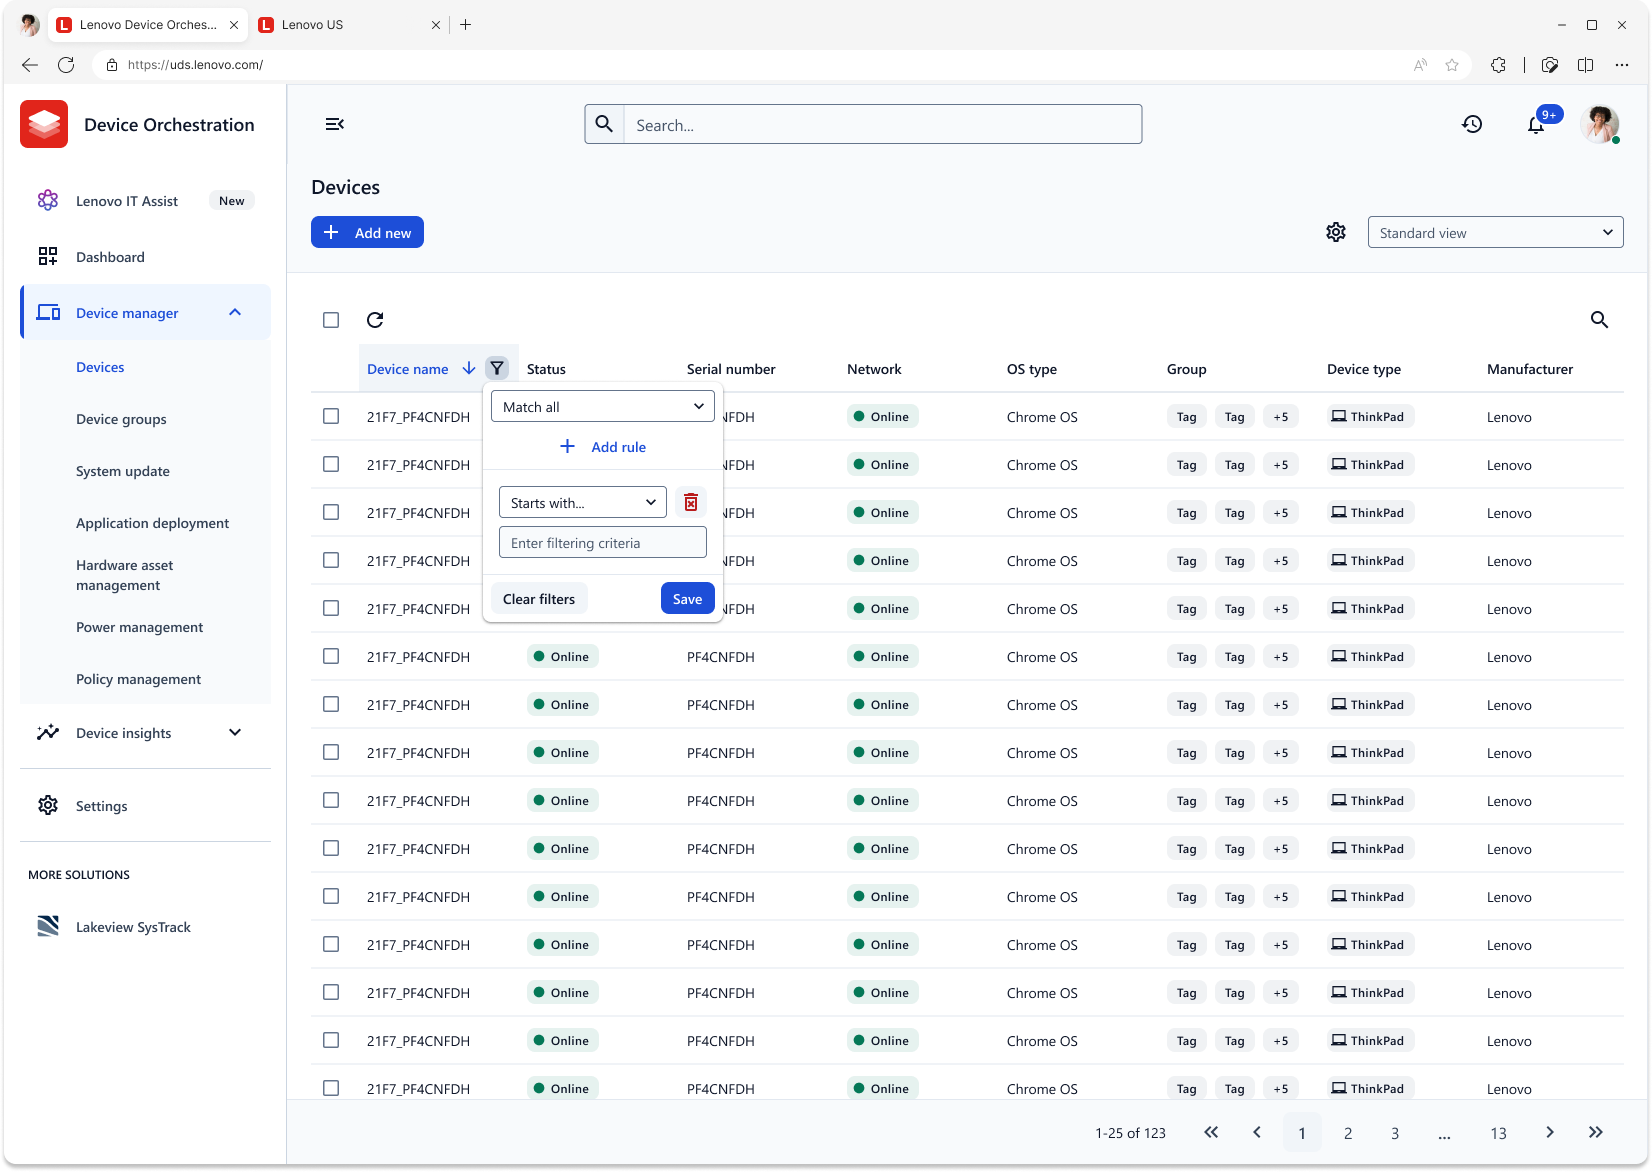This screenshot has height=1172, width=1652.
Task: Click the Lenovo IT Assist icon
Action: point(48,200)
